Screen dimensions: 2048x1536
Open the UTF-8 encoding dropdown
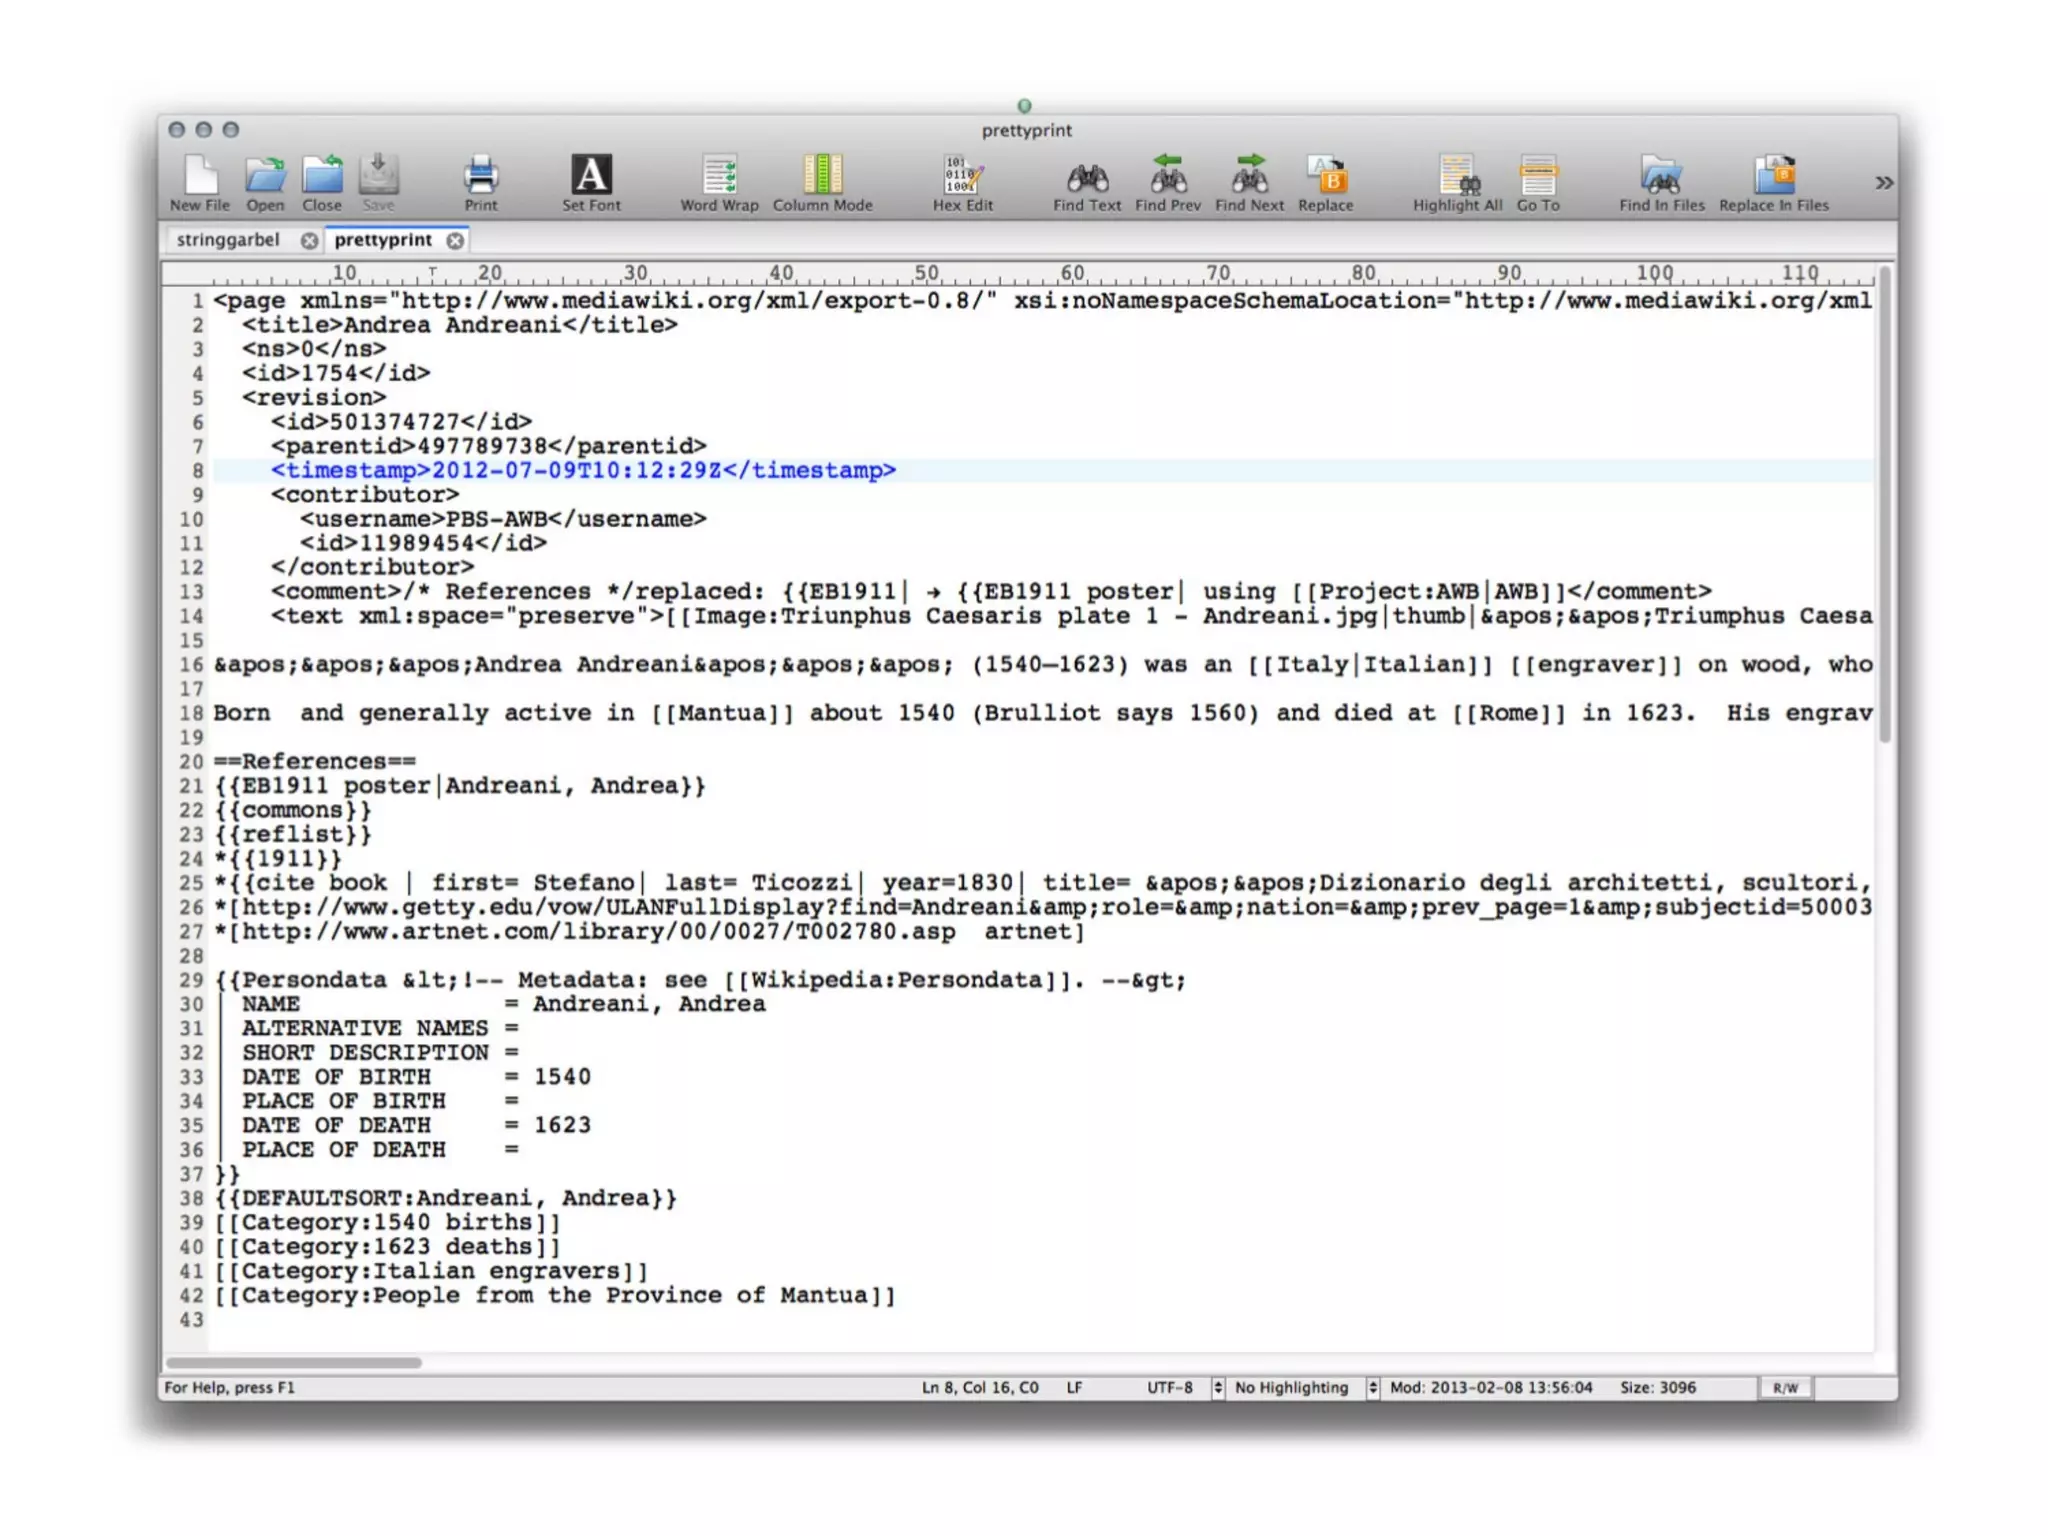tap(1217, 1388)
